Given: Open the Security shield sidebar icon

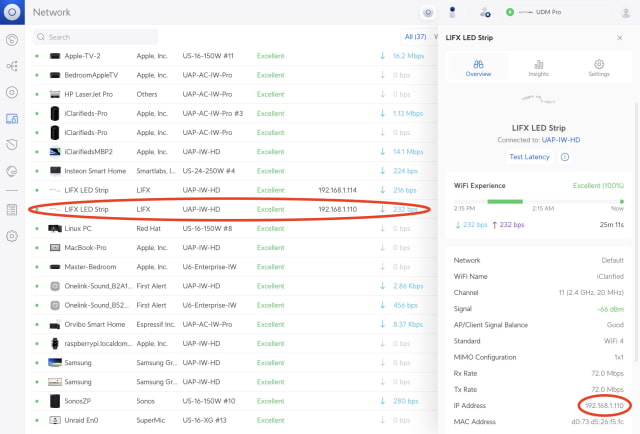Looking at the screenshot, I should click(x=12, y=144).
